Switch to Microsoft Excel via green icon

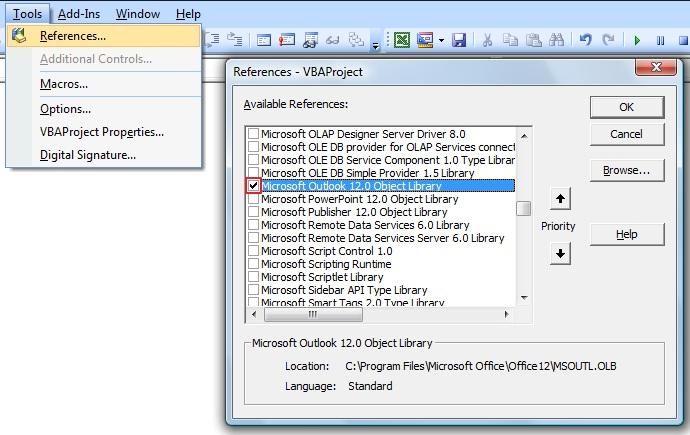(402, 40)
